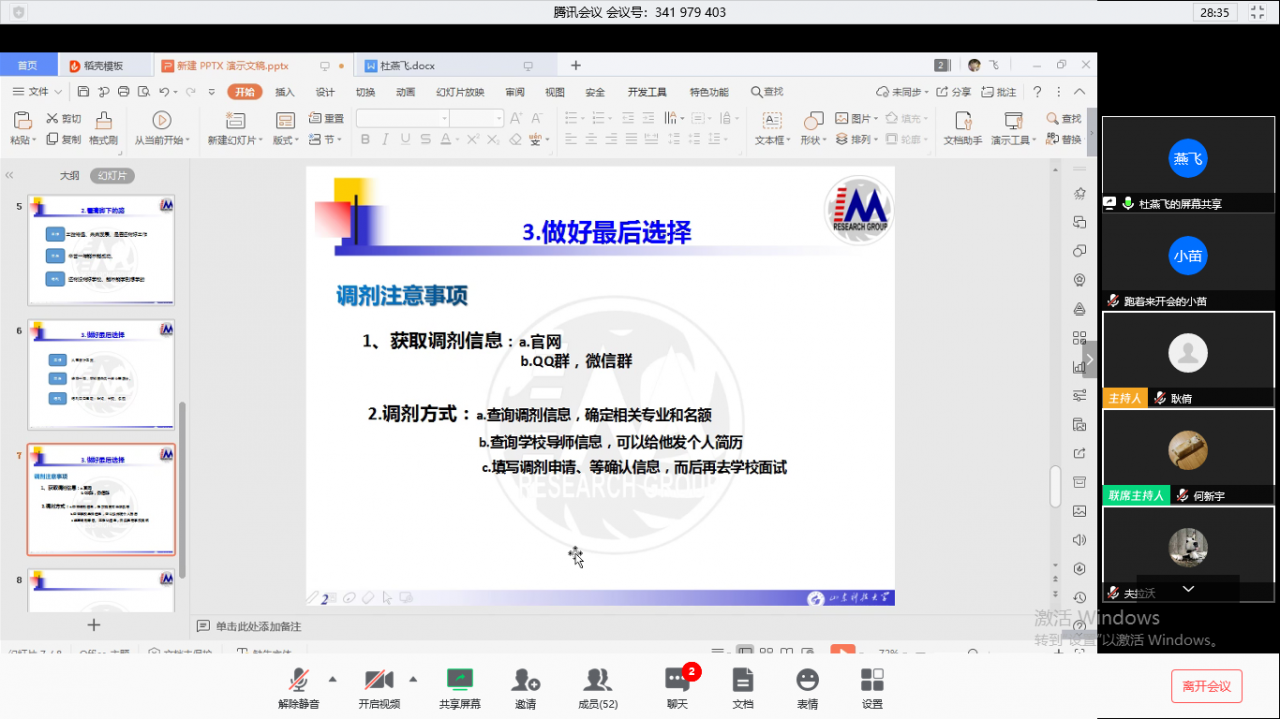
Task: Click the slide panel vertical scrollbar
Action: point(182,488)
